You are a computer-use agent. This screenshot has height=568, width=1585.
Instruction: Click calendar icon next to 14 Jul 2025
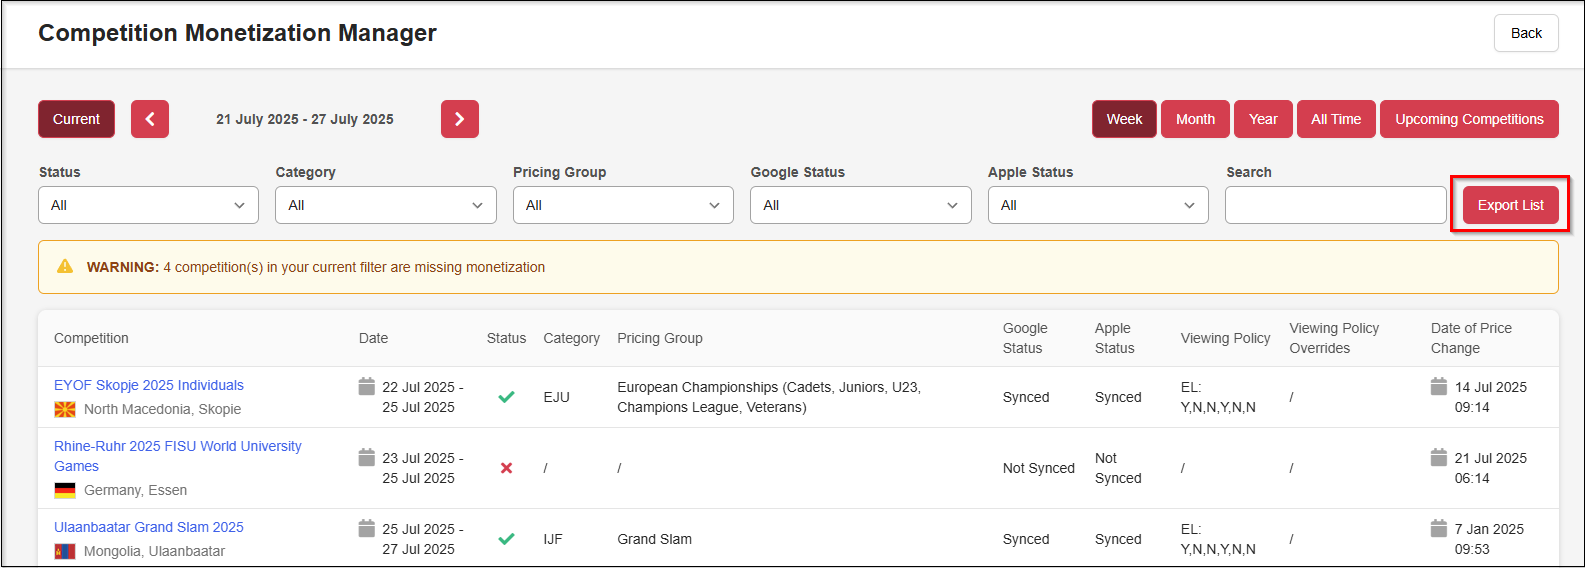tap(1439, 387)
